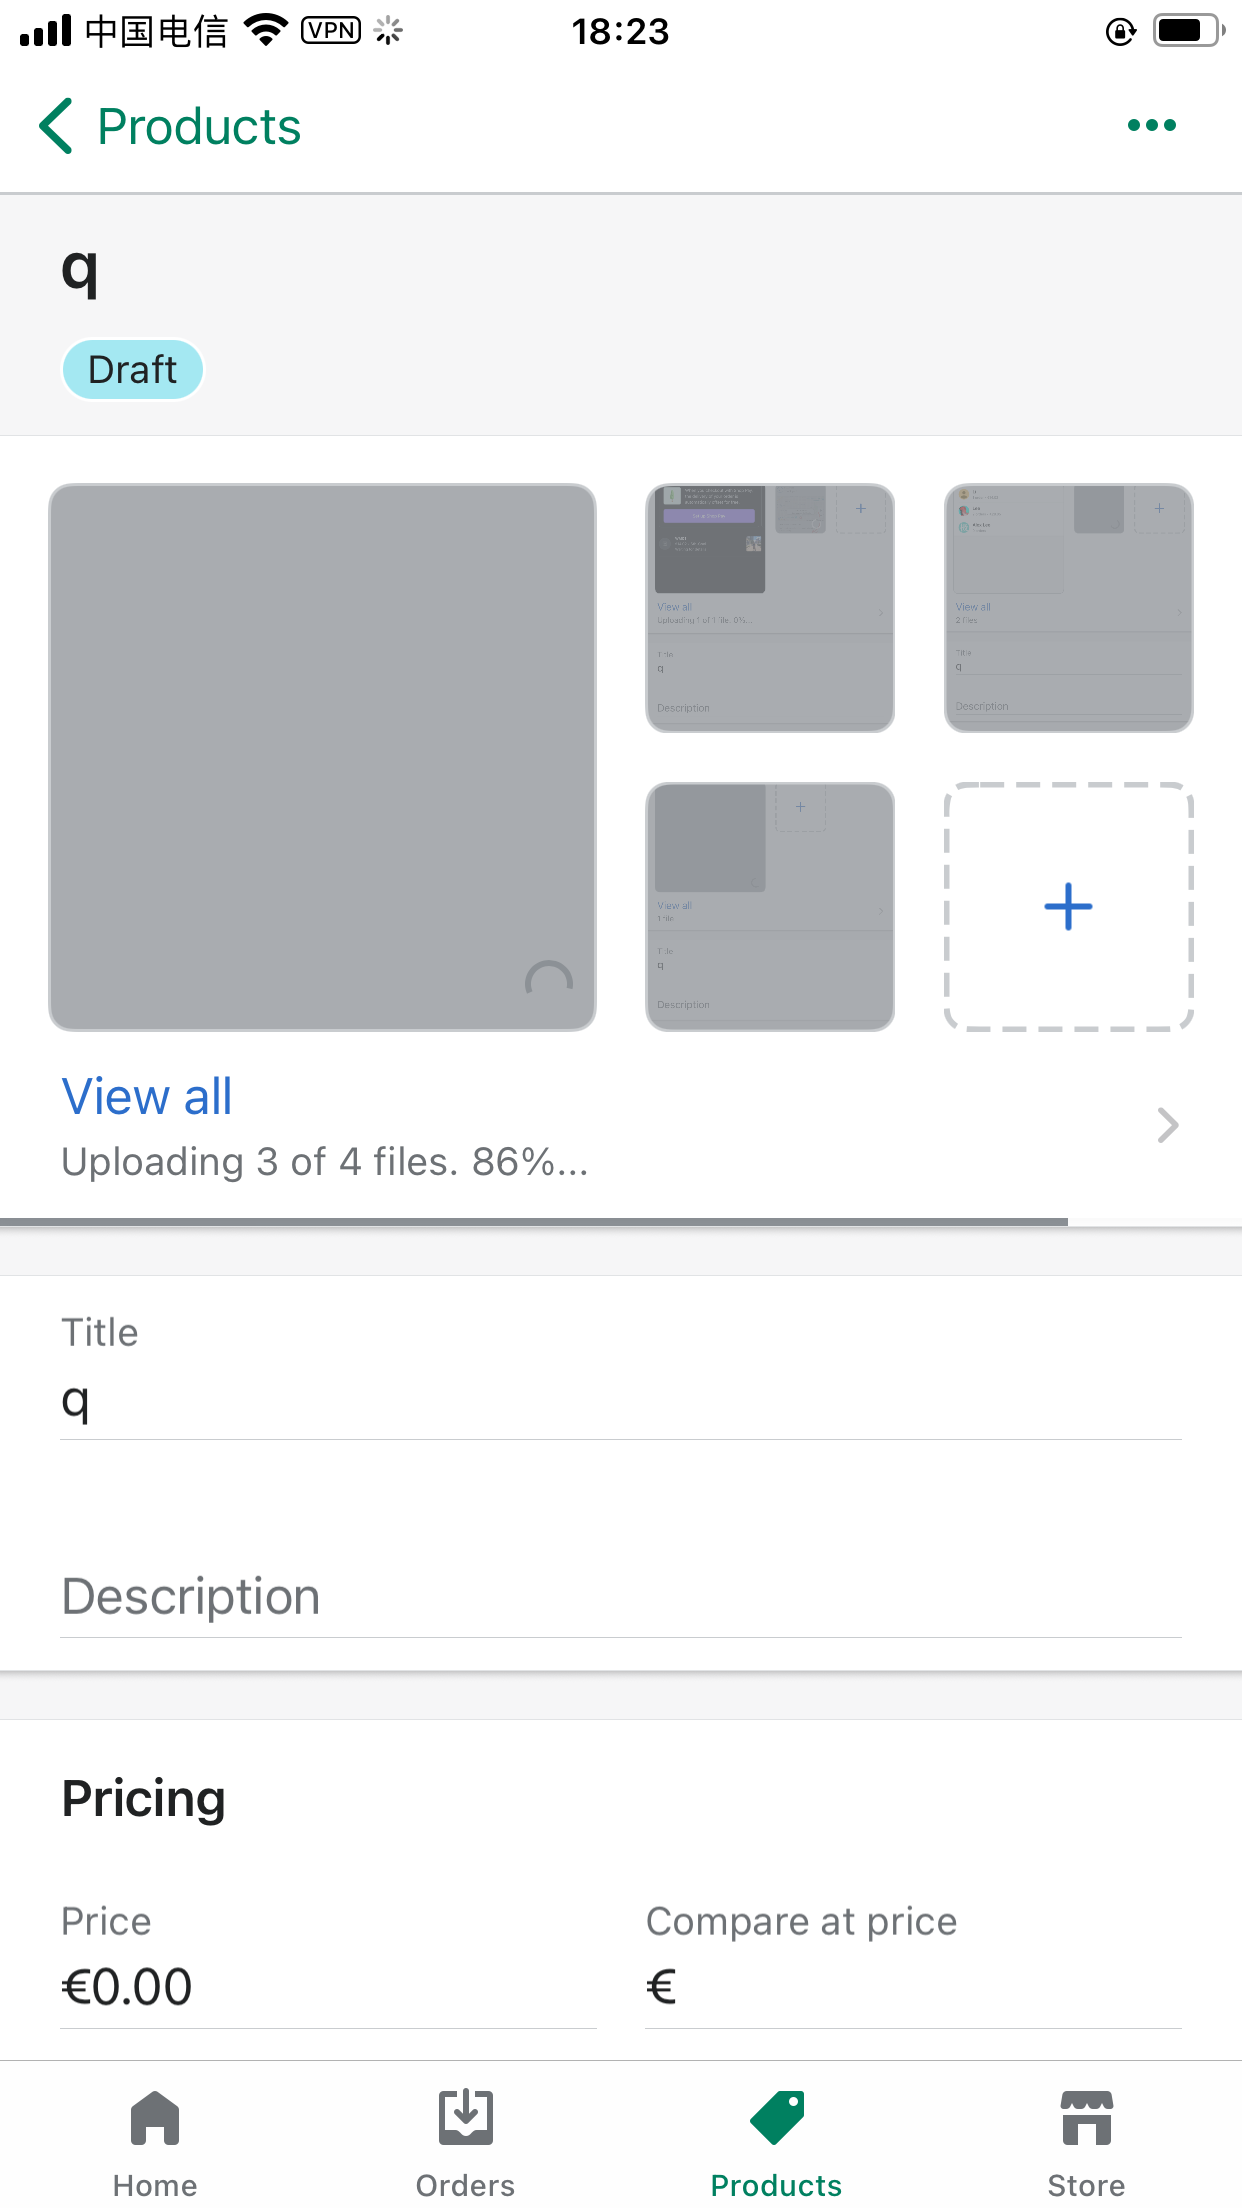Open the Home tab house icon
Screen dimensions: 1242x2208
[x=155, y=2118]
